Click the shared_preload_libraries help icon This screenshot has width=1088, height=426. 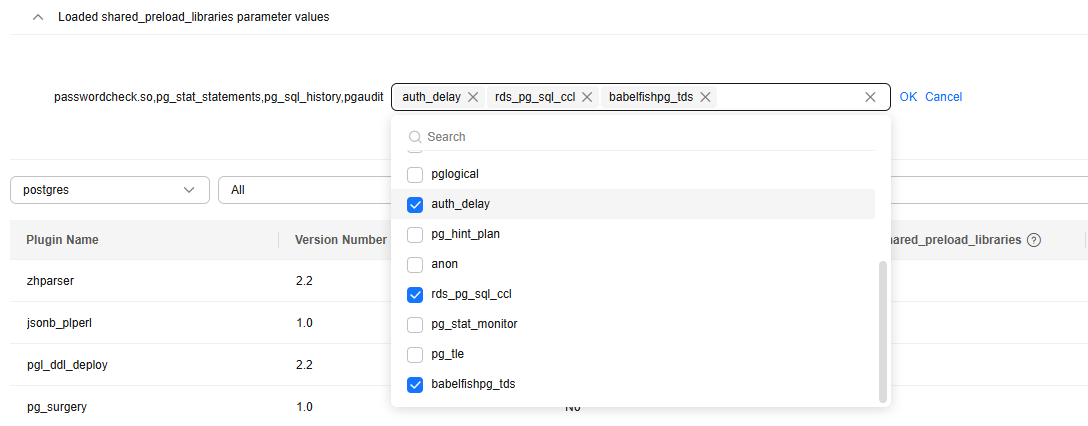tap(1034, 240)
